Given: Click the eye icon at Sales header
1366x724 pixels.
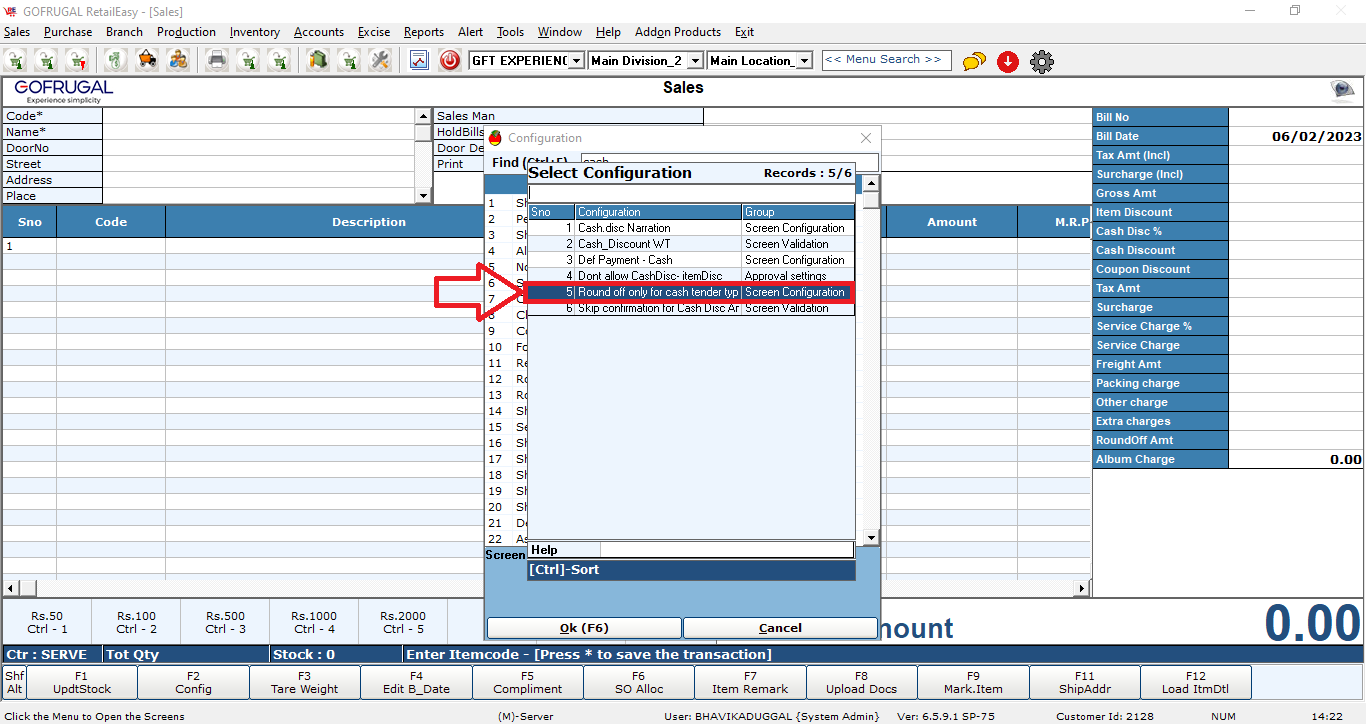Looking at the screenshot, I should [1342, 90].
